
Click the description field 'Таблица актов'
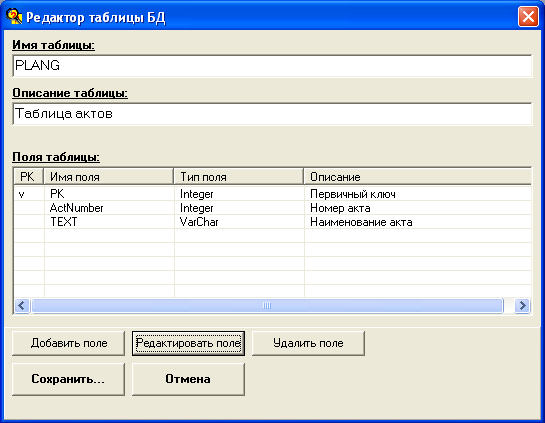(x=272, y=114)
